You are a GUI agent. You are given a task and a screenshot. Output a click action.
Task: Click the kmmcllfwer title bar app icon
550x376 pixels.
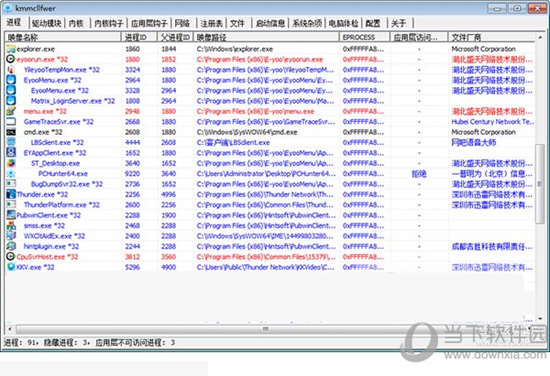click(8, 8)
